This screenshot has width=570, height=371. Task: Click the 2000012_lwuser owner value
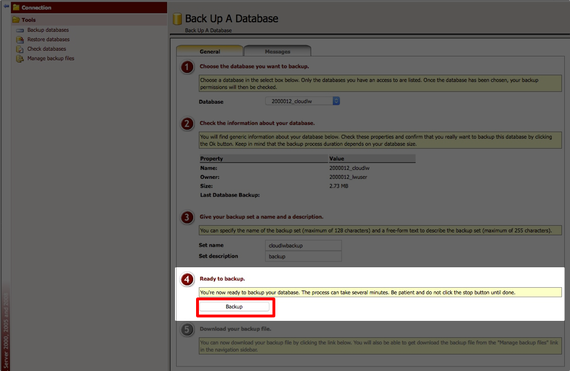pyautogui.click(x=348, y=177)
